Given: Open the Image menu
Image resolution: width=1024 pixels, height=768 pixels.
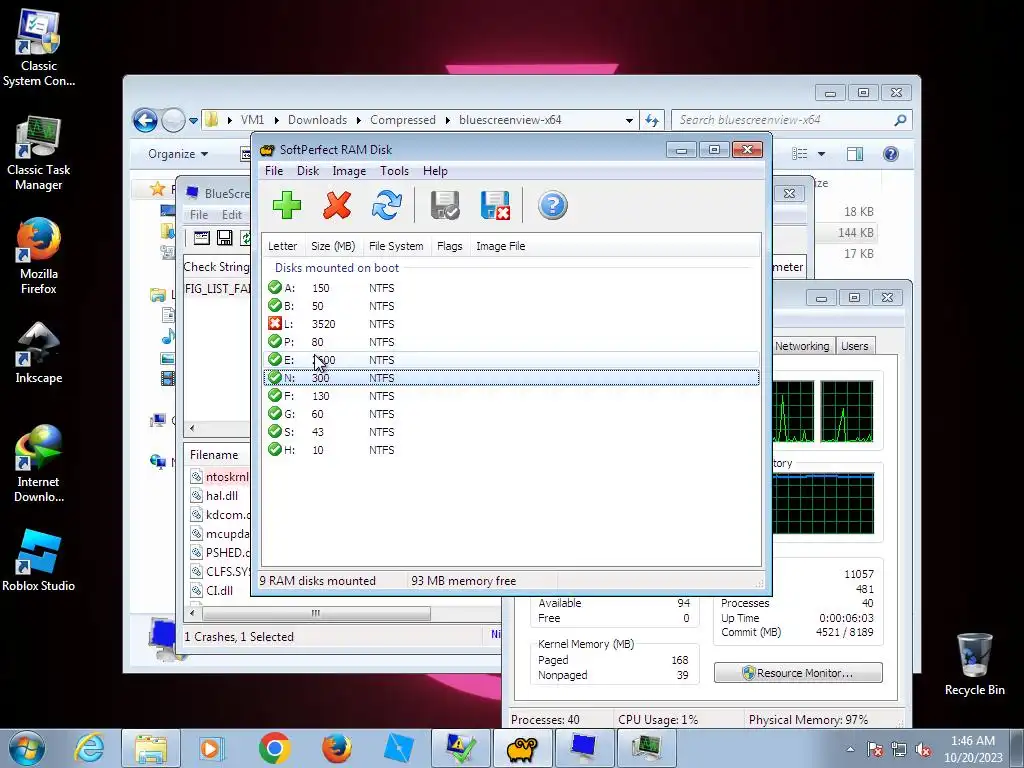Looking at the screenshot, I should pos(349,171).
